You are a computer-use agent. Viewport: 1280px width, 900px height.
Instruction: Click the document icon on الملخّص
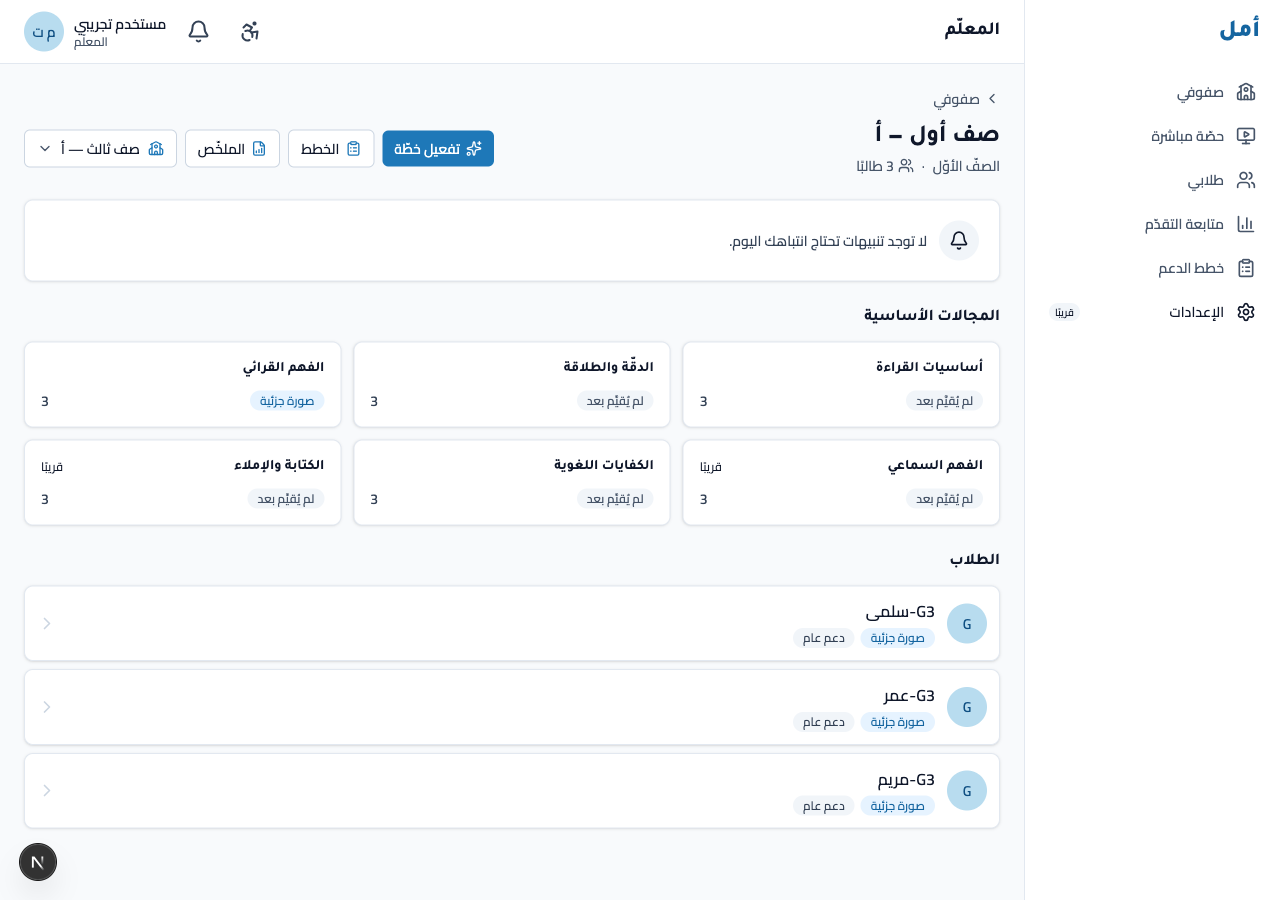point(259,148)
